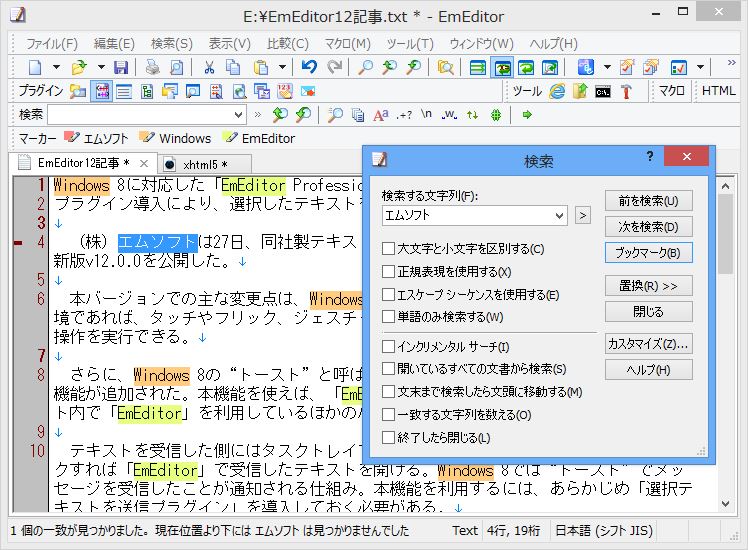Click the Match Case 'Aa' icon

(380, 115)
